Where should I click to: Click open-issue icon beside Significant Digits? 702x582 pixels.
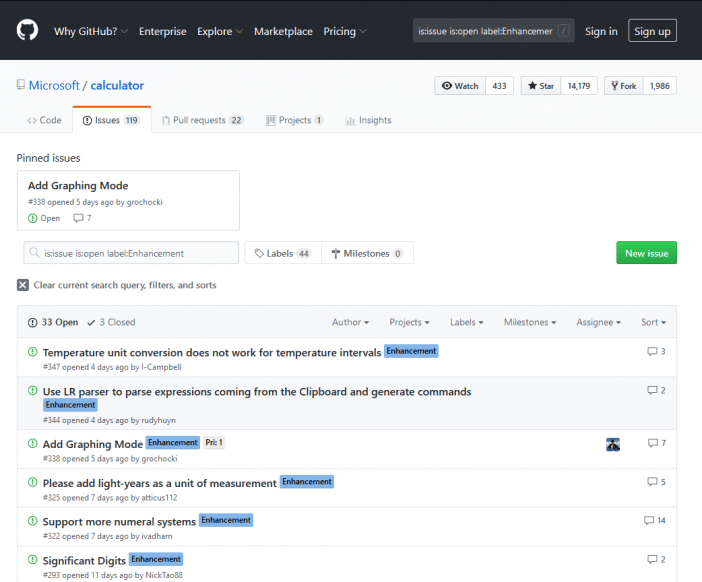pos(33,560)
